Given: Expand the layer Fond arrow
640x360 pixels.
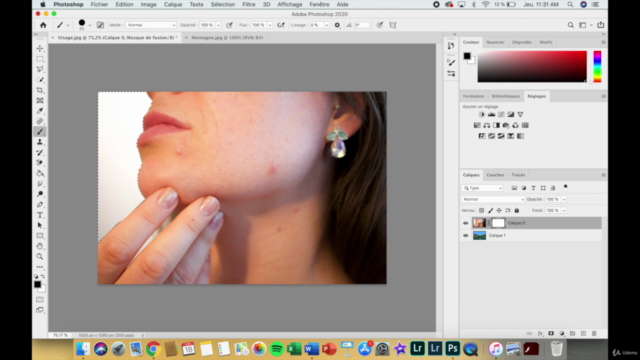Looking at the screenshot, I should pos(564,211).
